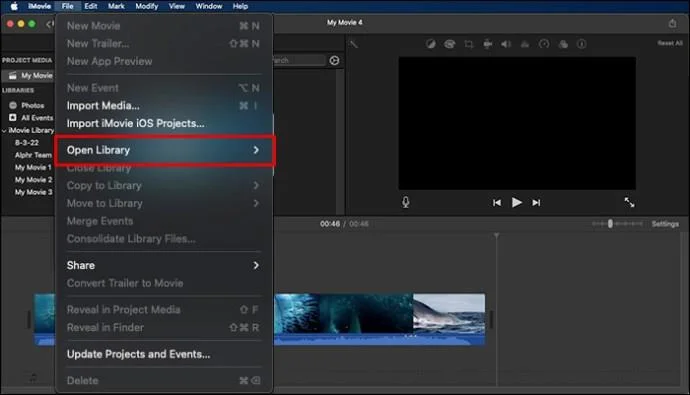Viewport: 690px width, 395px height.
Task: Select the Alphr Team event
Action: coord(33,155)
